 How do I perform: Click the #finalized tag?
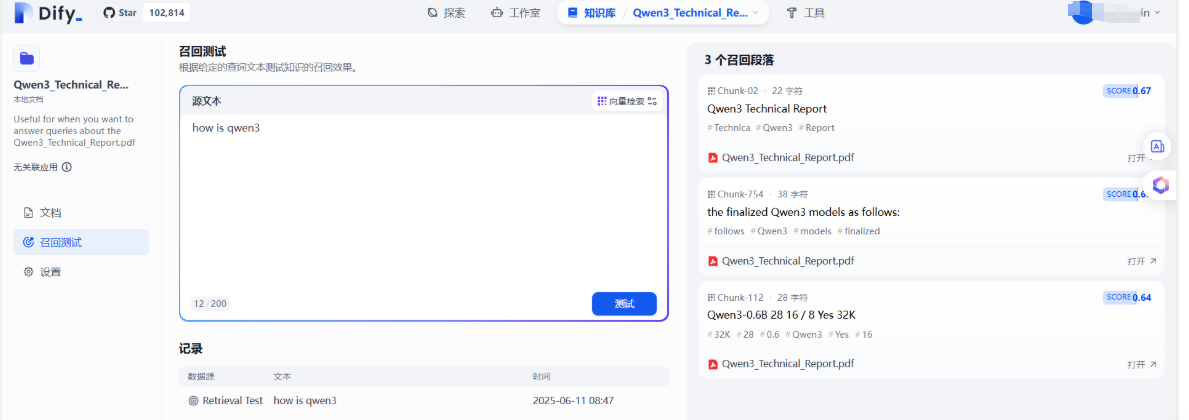[858, 231]
